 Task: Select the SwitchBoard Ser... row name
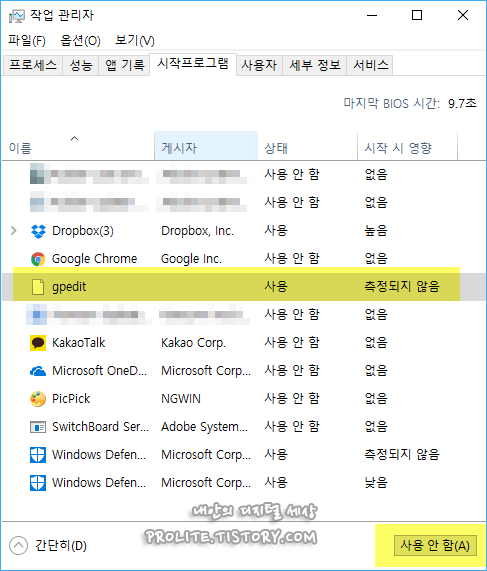101,427
